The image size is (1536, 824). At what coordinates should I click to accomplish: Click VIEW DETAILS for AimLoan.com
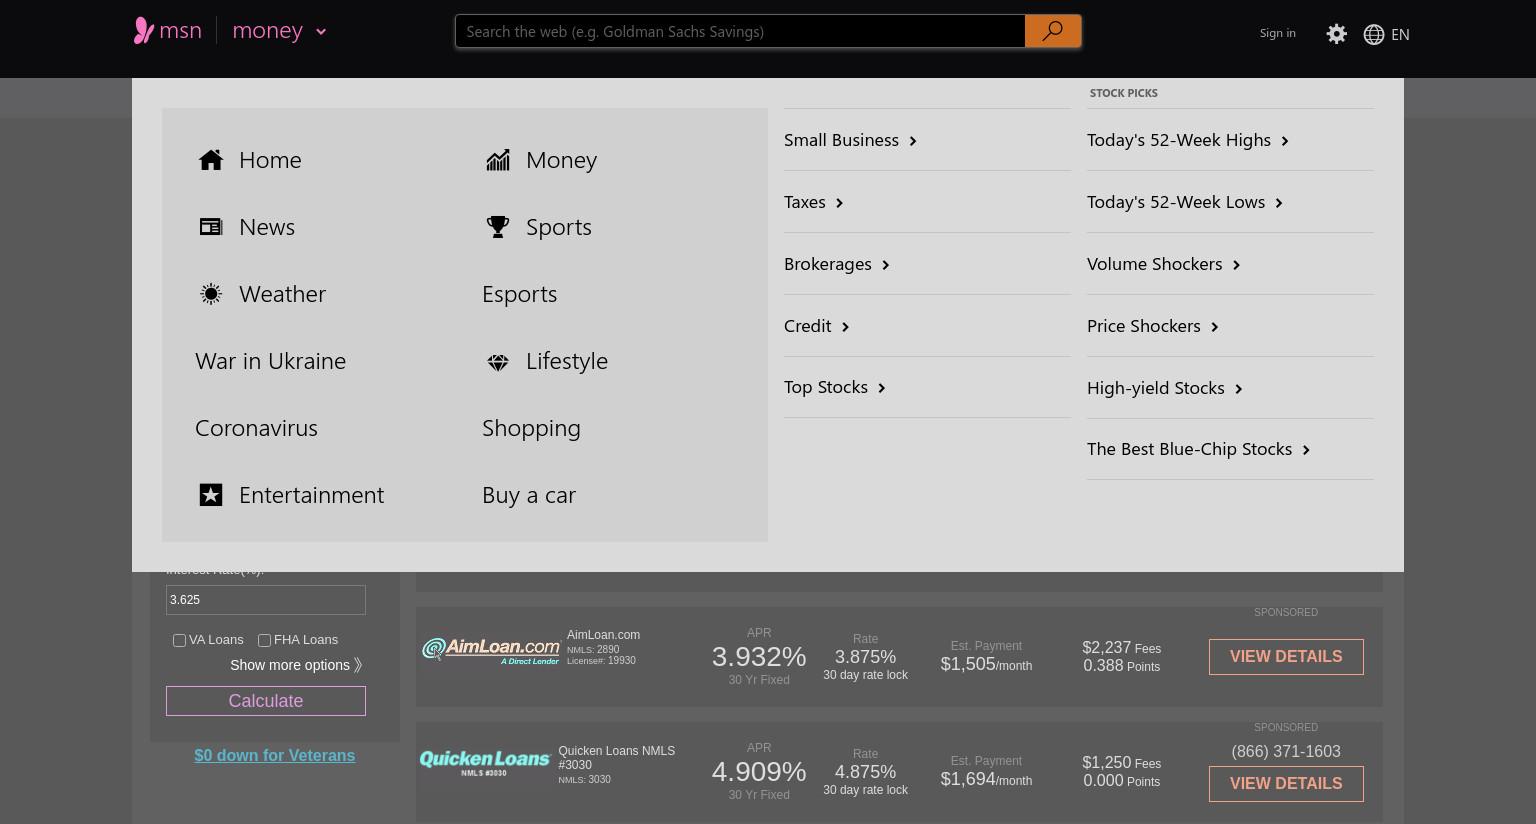point(1286,657)
